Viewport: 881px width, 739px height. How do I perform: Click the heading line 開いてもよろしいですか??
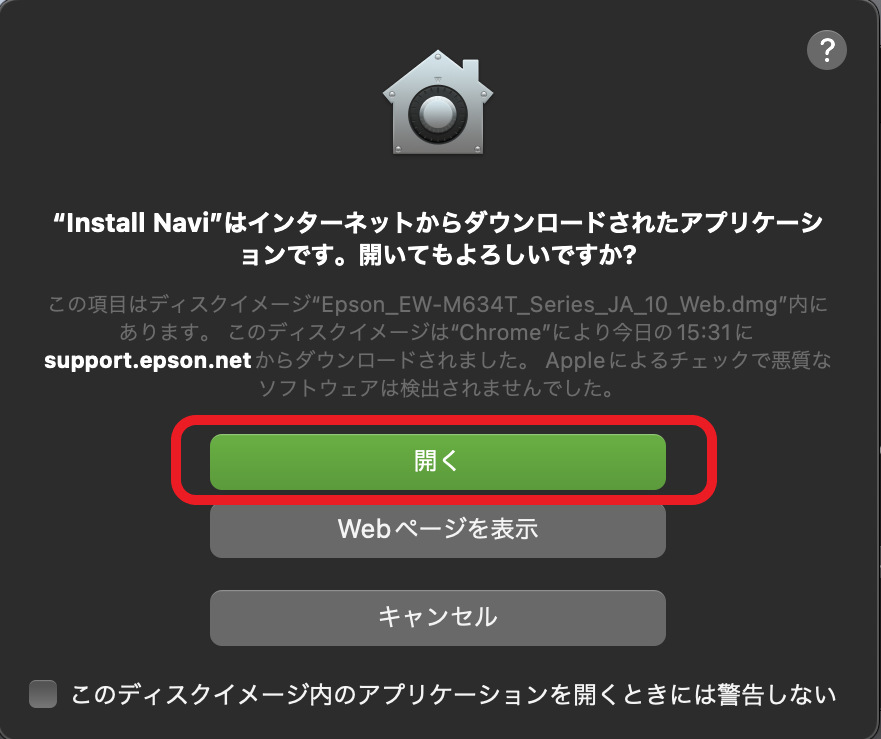(x=438, y=256)
